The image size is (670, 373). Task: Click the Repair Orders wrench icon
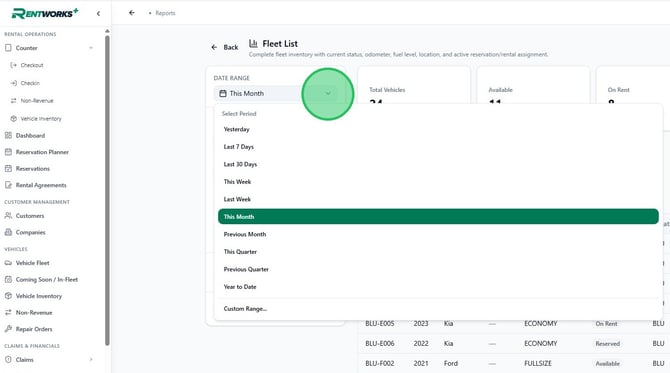click(x=8, y=329)
